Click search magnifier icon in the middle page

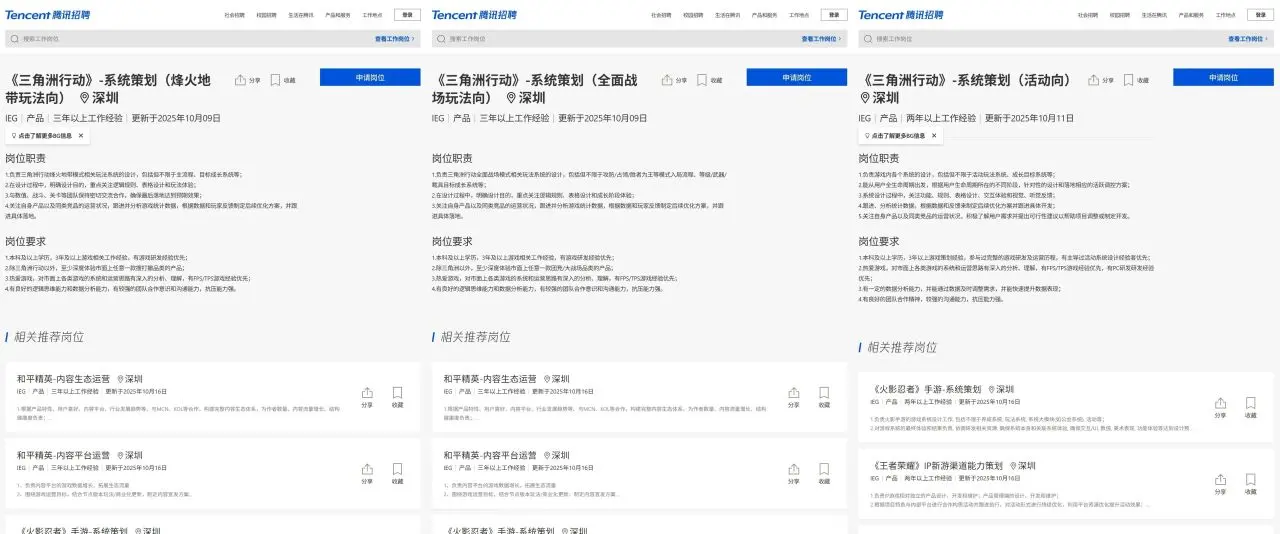click(x=440, y=39)
